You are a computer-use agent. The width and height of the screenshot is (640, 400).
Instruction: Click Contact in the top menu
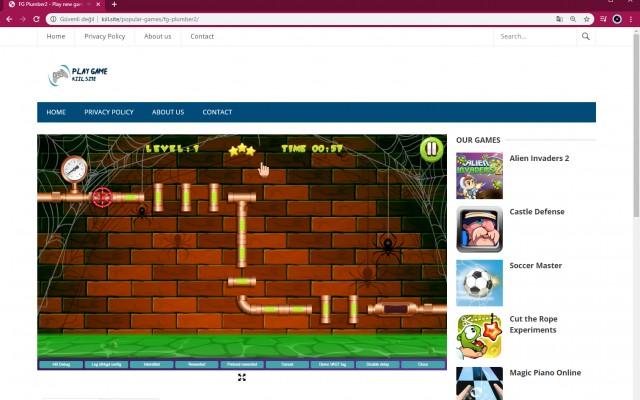click(202, 36)
